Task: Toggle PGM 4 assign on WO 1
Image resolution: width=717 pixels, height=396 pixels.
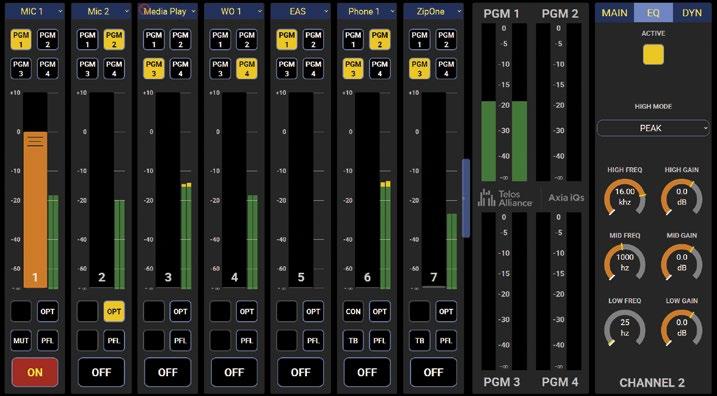Action: (246, 69)
